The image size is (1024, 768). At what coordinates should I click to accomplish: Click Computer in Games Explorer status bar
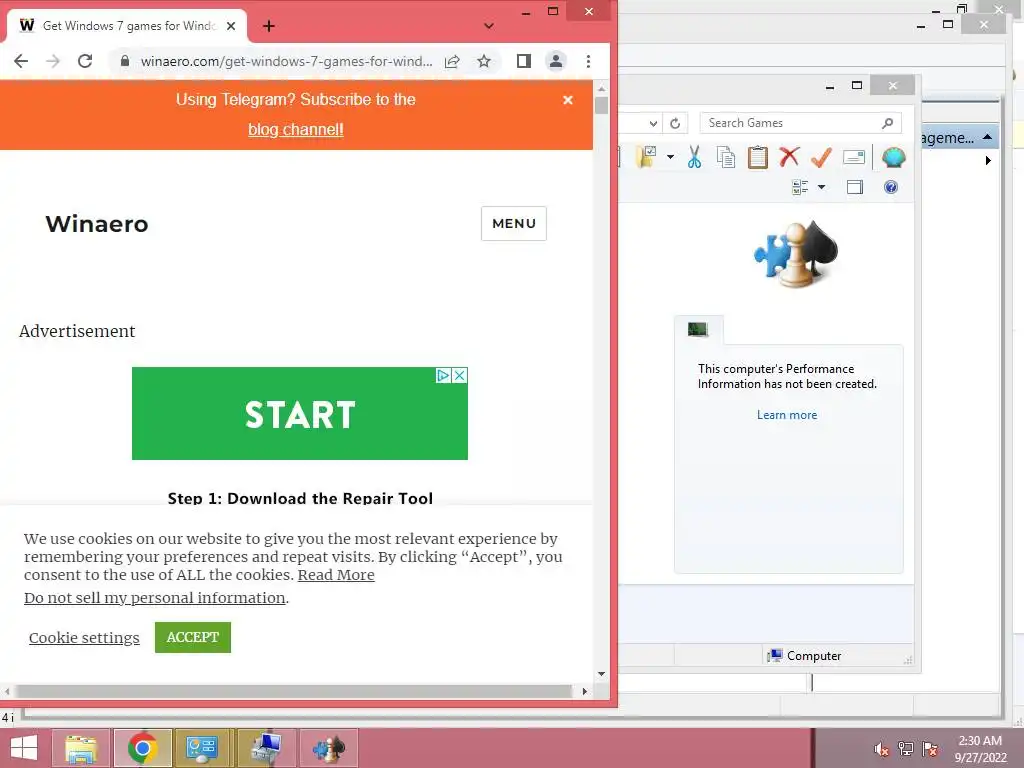pyautogui.click(x=805, y=656)
